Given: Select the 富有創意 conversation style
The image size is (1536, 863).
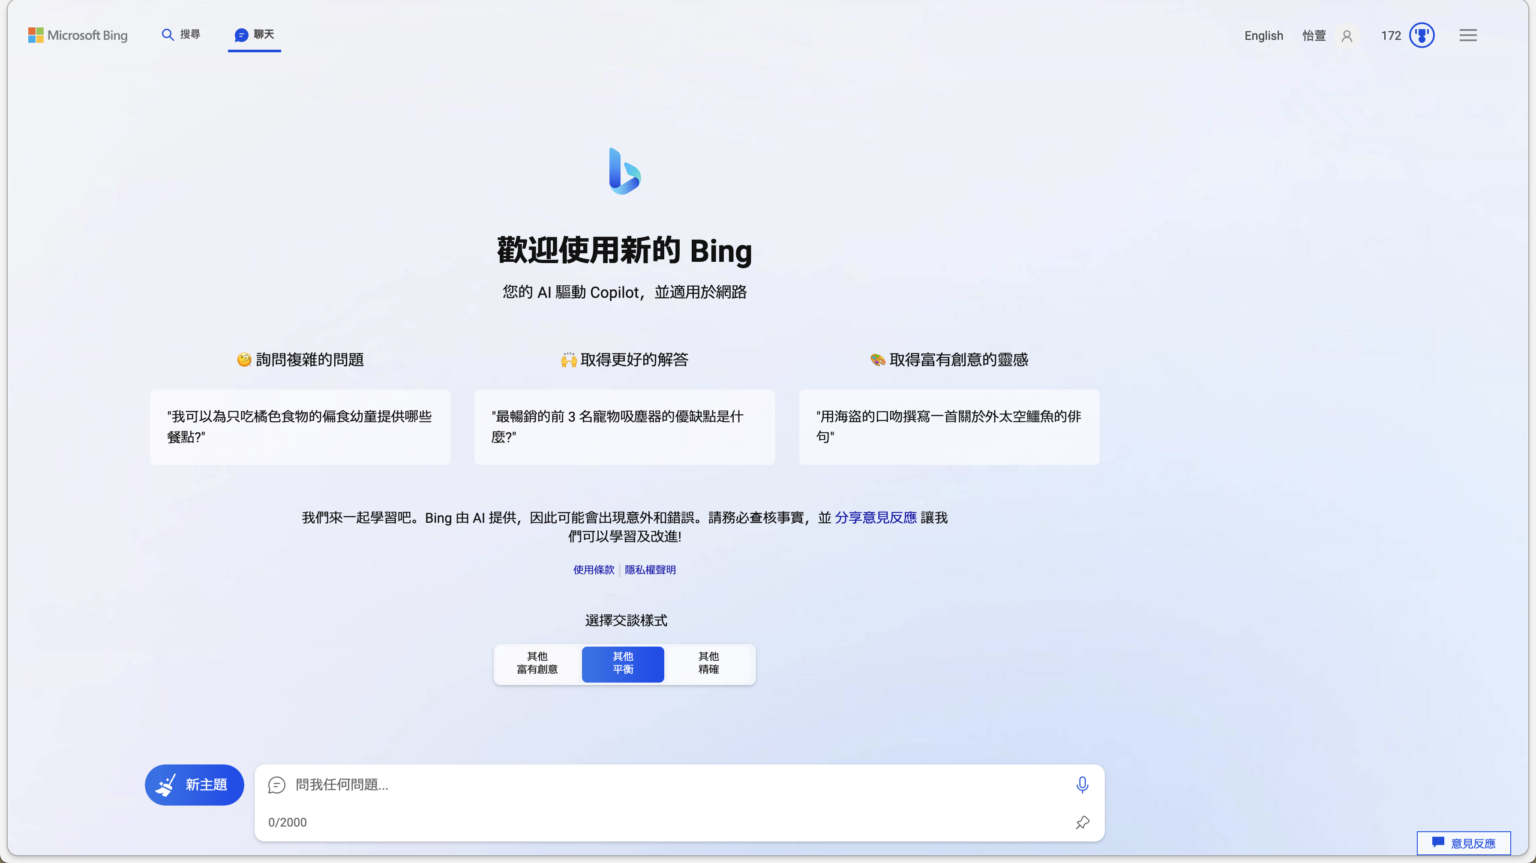Looking at the screenshot, I should click(x=537, y=664).
